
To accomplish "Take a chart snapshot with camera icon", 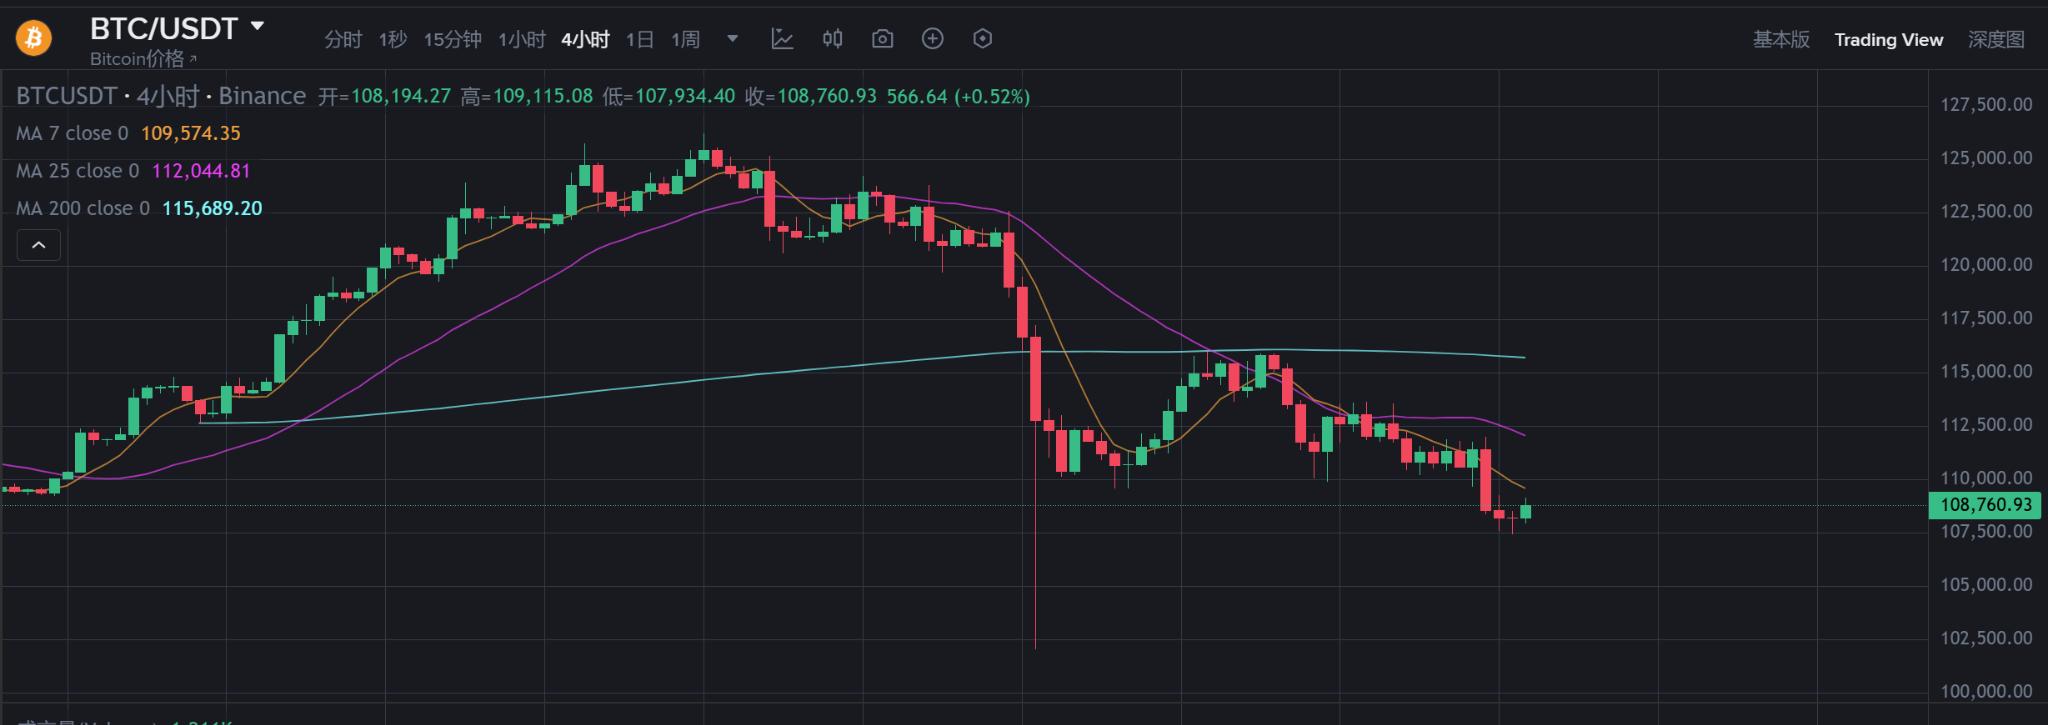I will point(882,39).
